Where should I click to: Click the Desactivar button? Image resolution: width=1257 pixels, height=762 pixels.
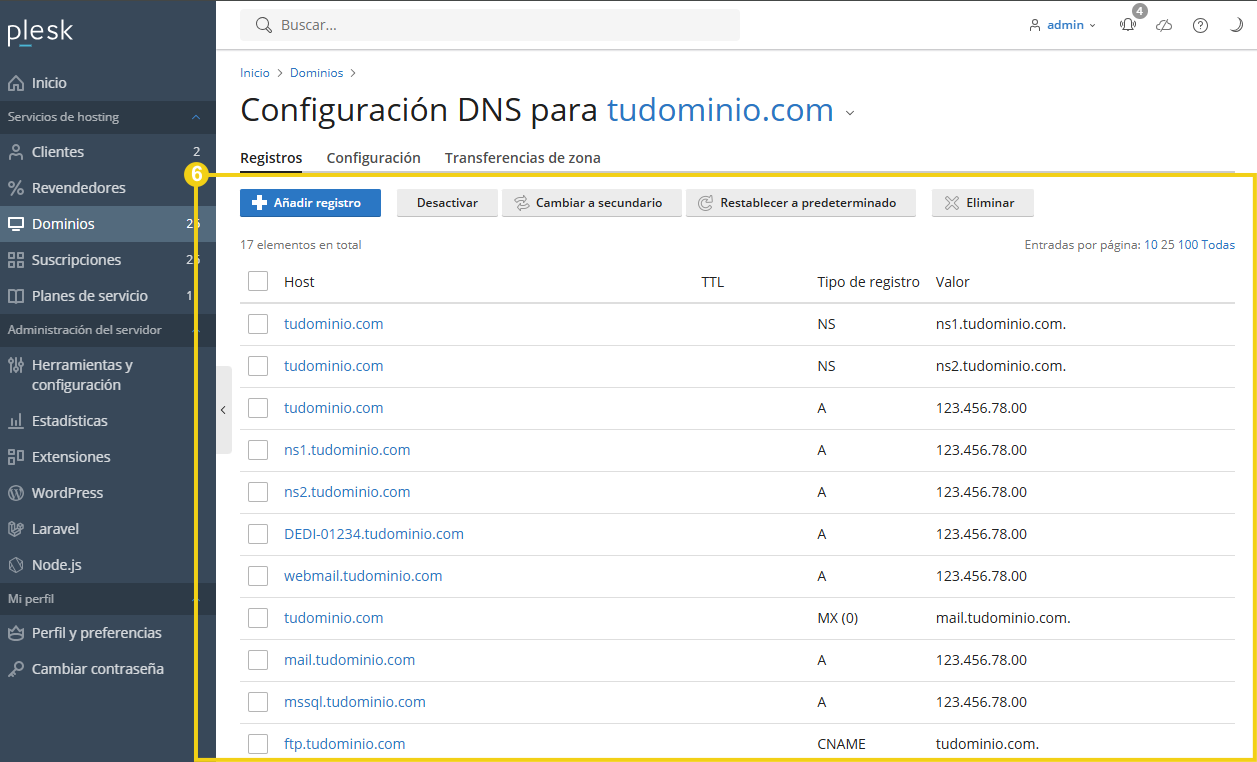[447, 203]
